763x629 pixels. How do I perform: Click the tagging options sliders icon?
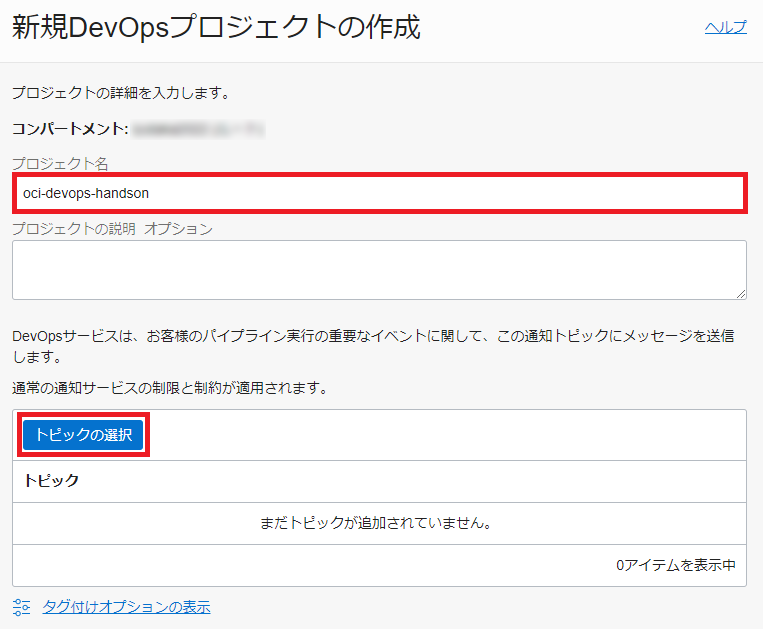pos(22,607)
